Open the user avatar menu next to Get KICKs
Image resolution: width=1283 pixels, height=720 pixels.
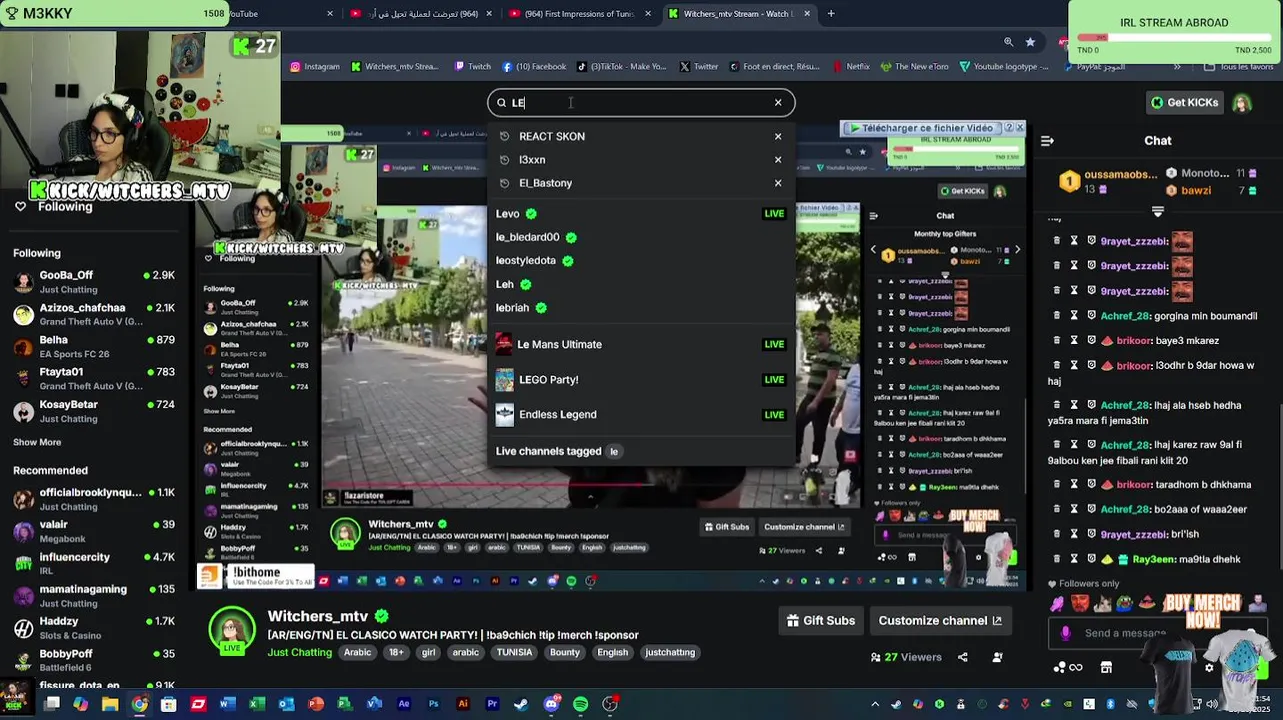[1242, 103]
